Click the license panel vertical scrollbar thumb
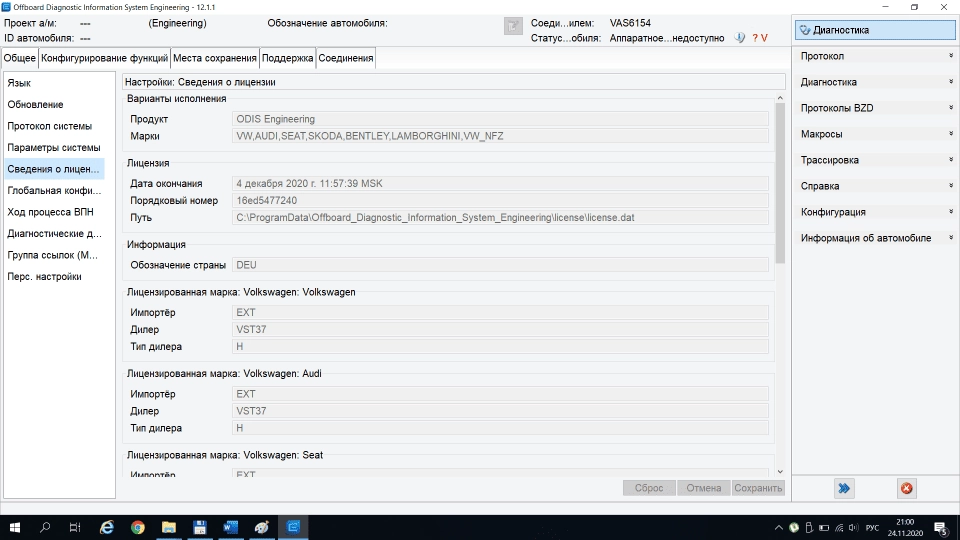Image resolution: width=960 pixels, height=540 pixels. pyautogui.click(x=780, y=183)
